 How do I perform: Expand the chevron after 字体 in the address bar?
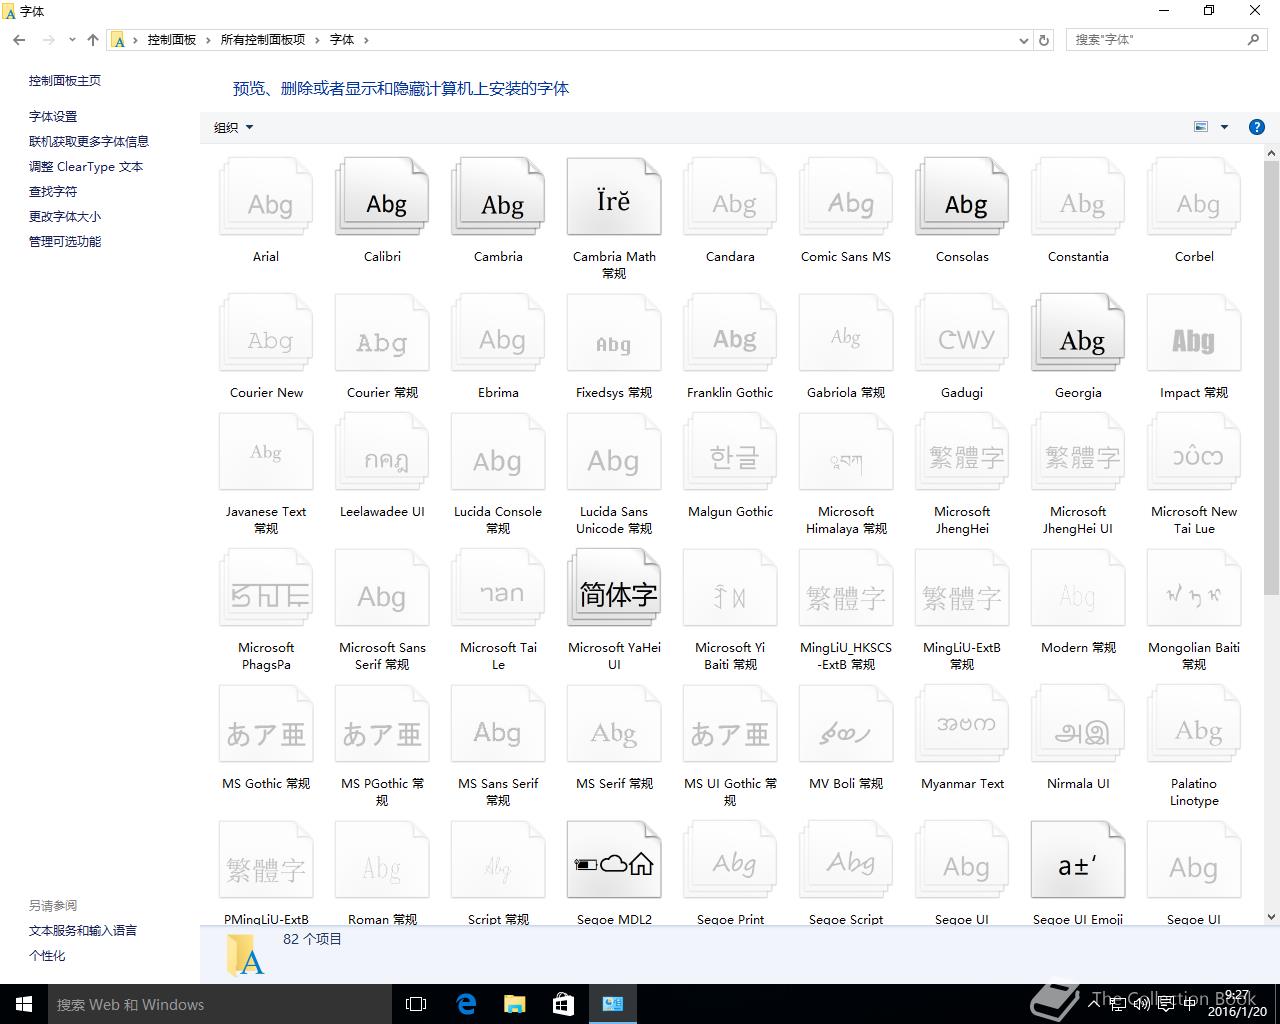click(x=366, y=40)
